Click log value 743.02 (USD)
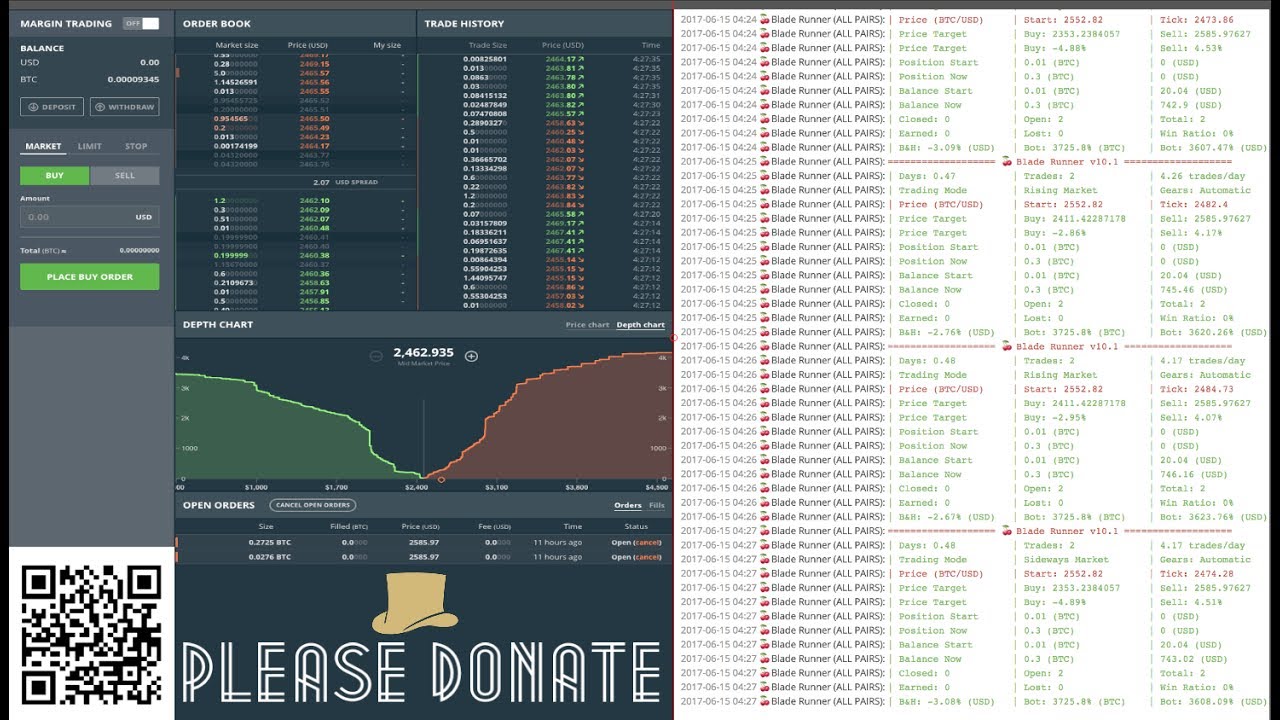The width and height of the screenshot is (1280, 720). point(1191,659)
